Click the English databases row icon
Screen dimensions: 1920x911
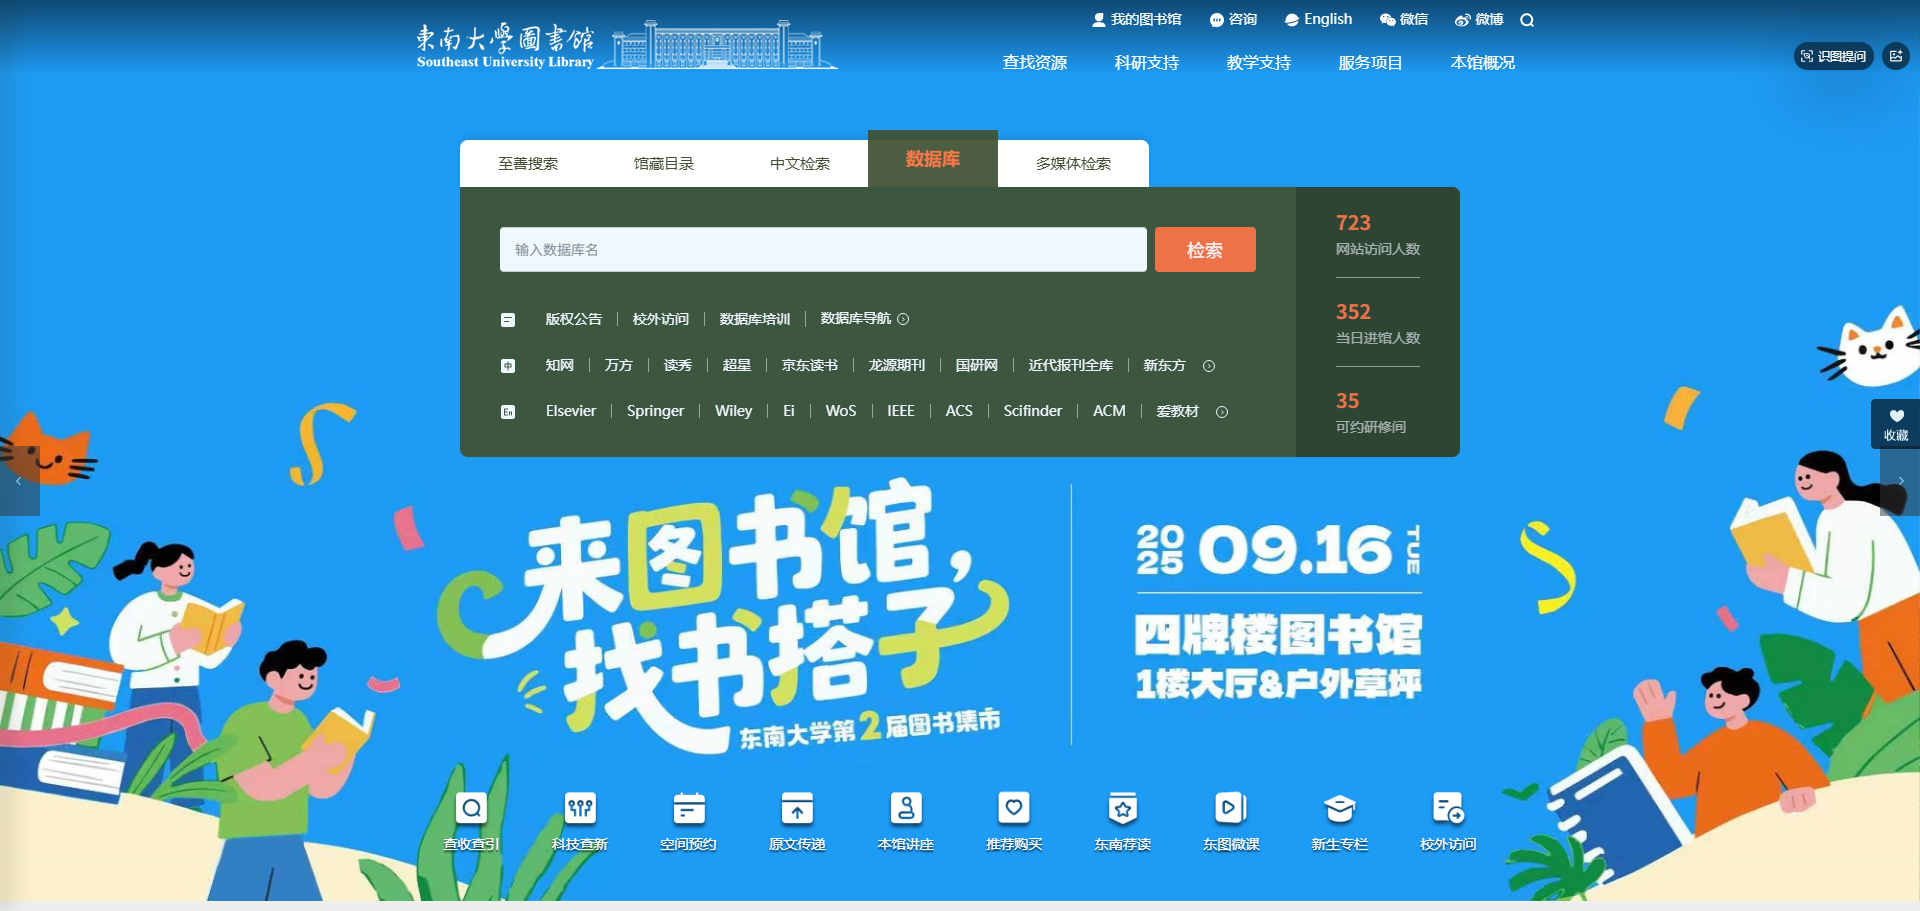click(508, 412)
